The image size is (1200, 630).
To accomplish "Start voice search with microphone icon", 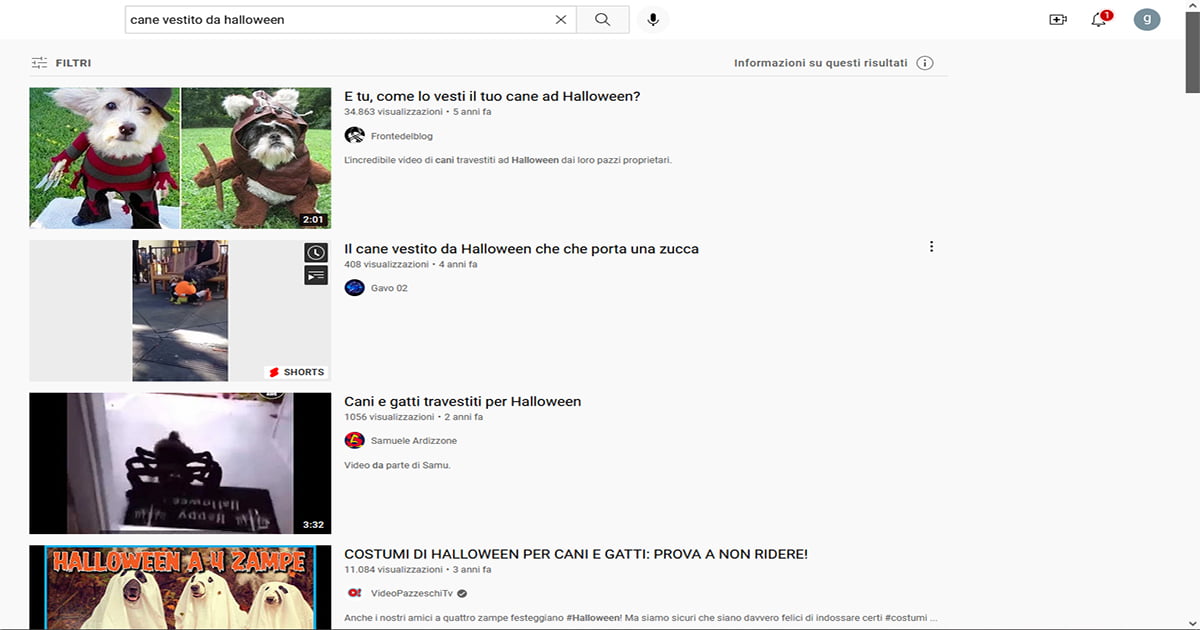I will pos(653,20).
